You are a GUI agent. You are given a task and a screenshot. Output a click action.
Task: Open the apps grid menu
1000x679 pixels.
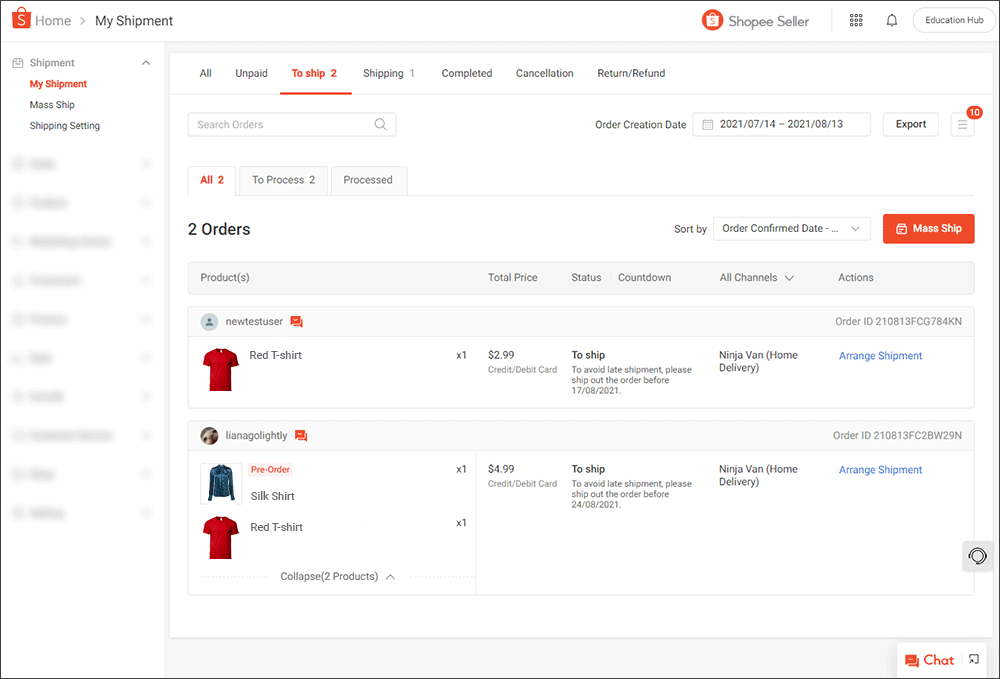(856, 20)
